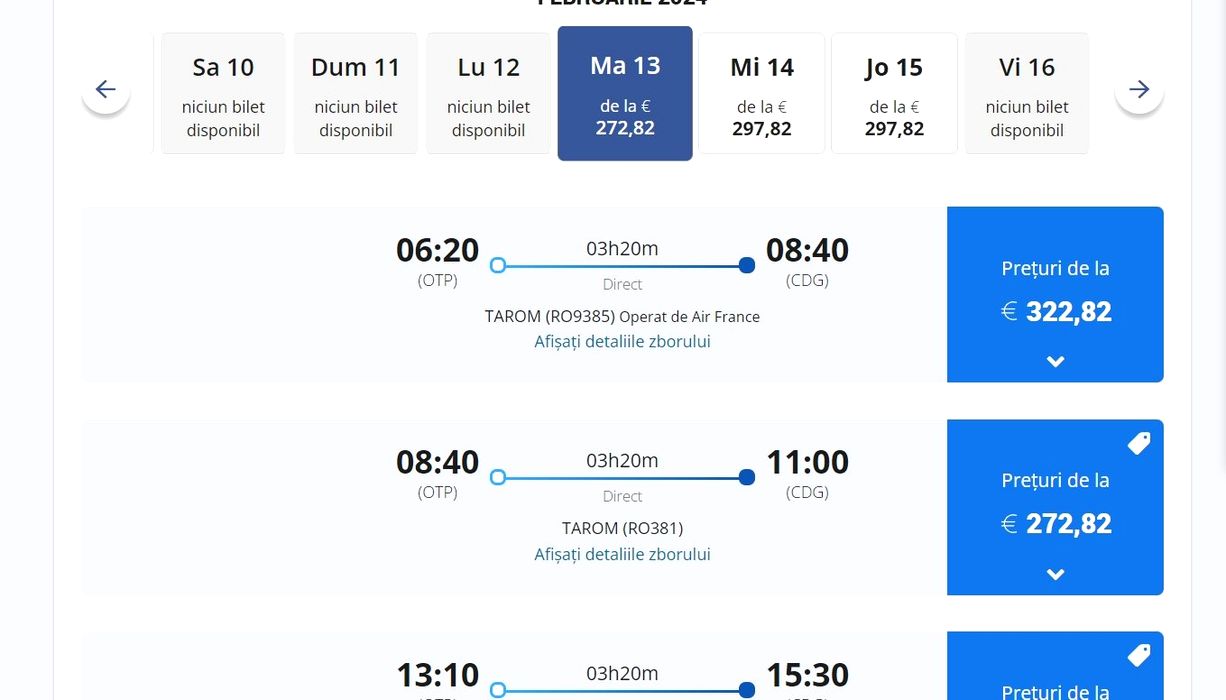The height and width of the screenshot is (700, 1226).
Task: Click the €322,82 price button
Action: (1055, 295)
